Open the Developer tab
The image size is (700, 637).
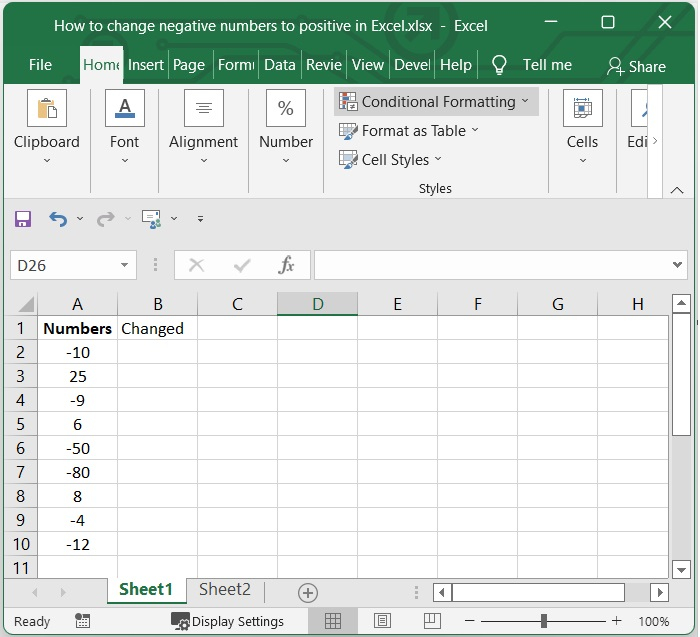pyautogui.click(x=412, y=65)
